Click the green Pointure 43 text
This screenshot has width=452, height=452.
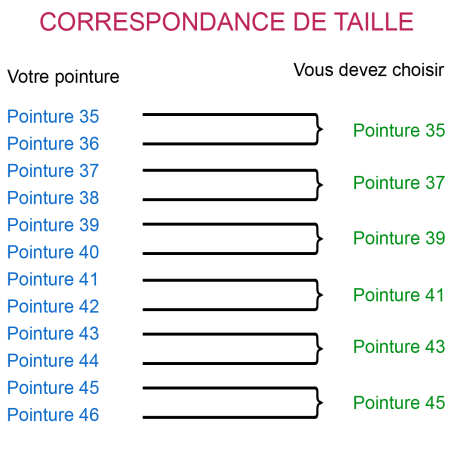tap(399, 347)
